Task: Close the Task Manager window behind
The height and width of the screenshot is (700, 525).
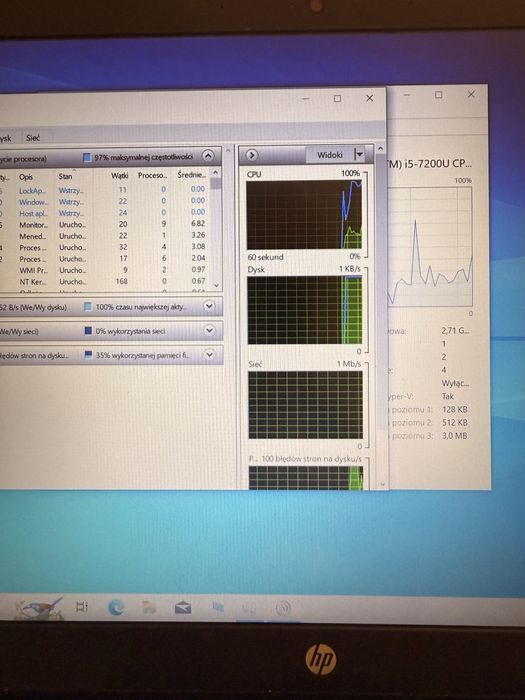Action: coord(471,94)
